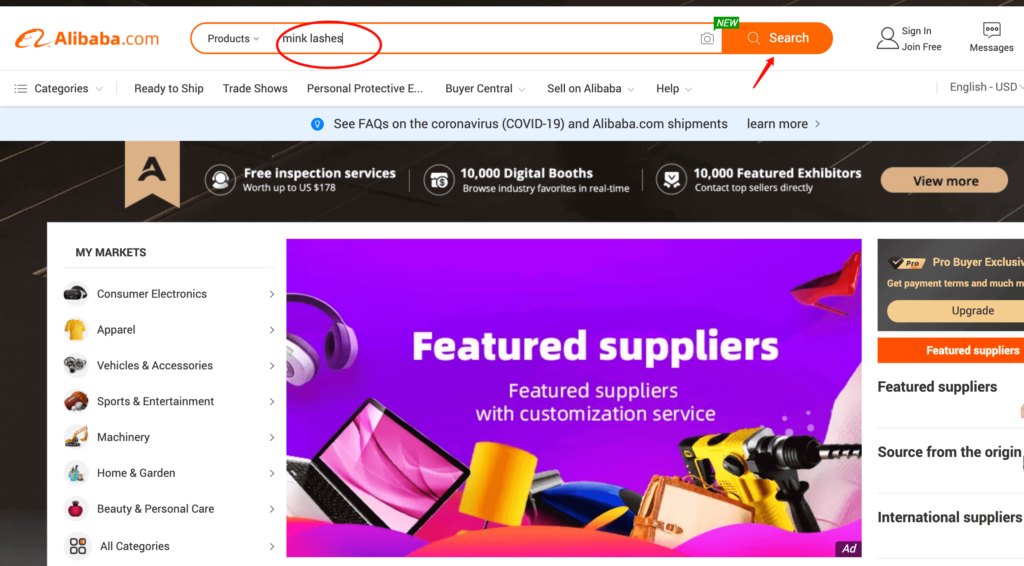Click the orange Search button
1024x566 pixels.
(x=777, y=38)
